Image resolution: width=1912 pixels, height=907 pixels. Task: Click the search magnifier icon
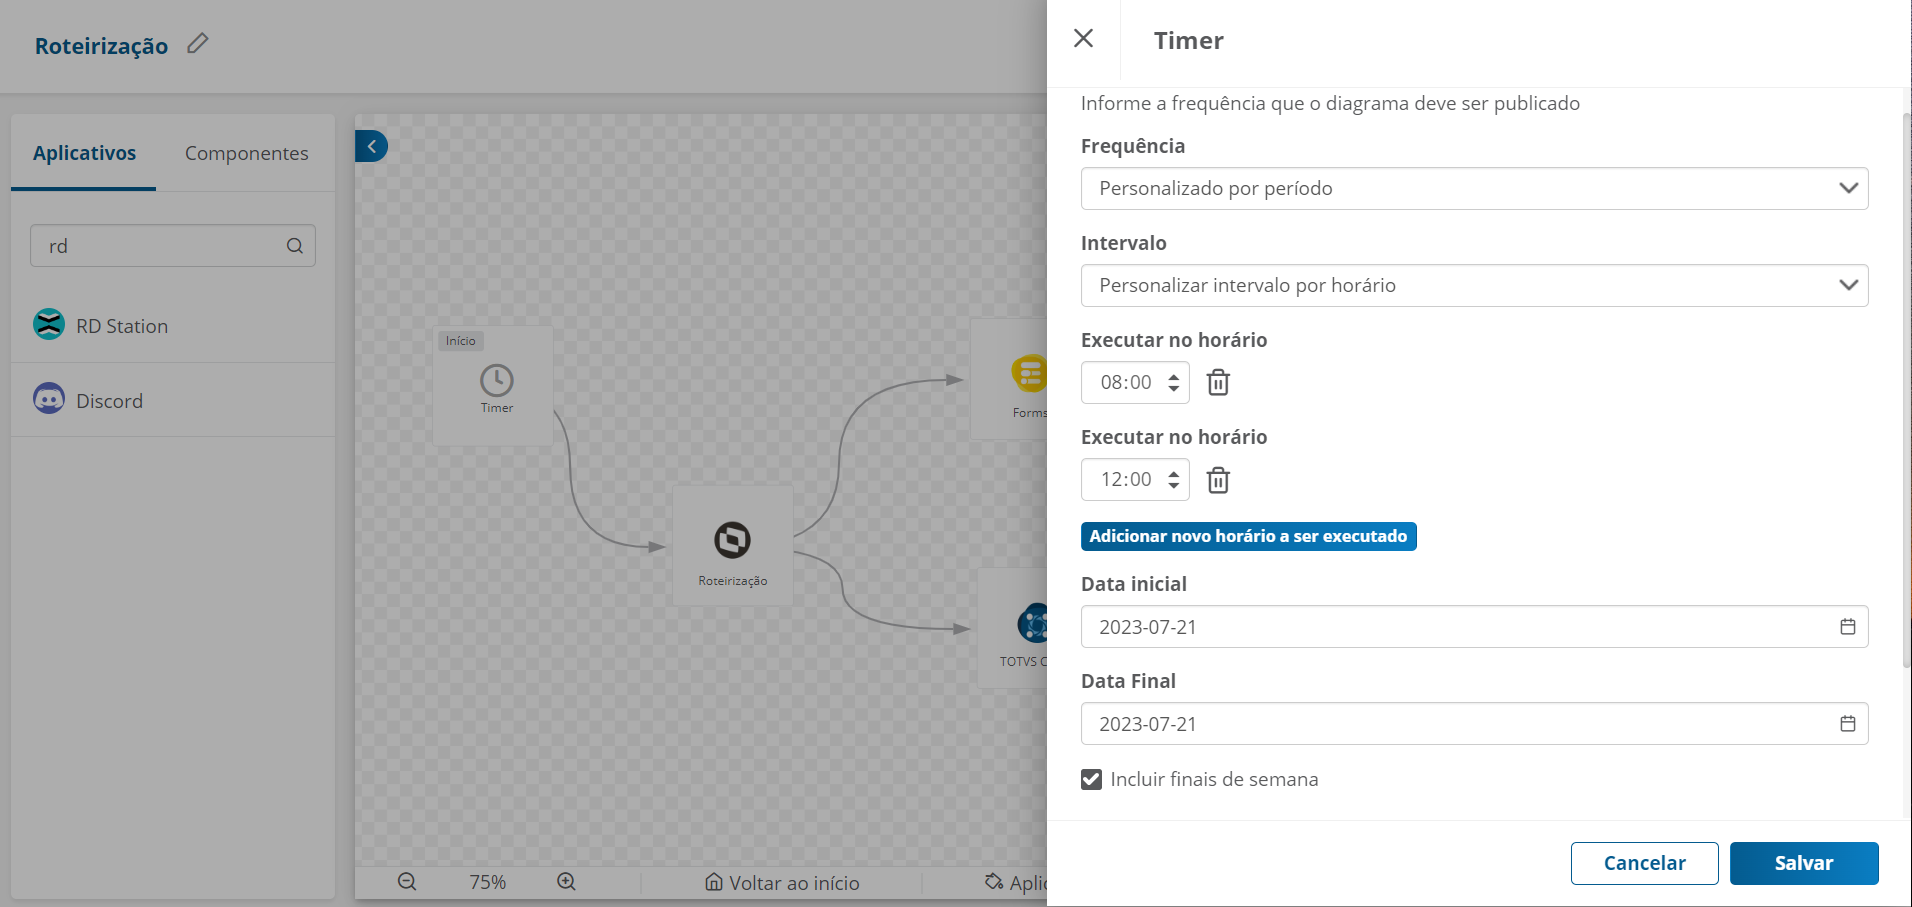click(295, 246)
